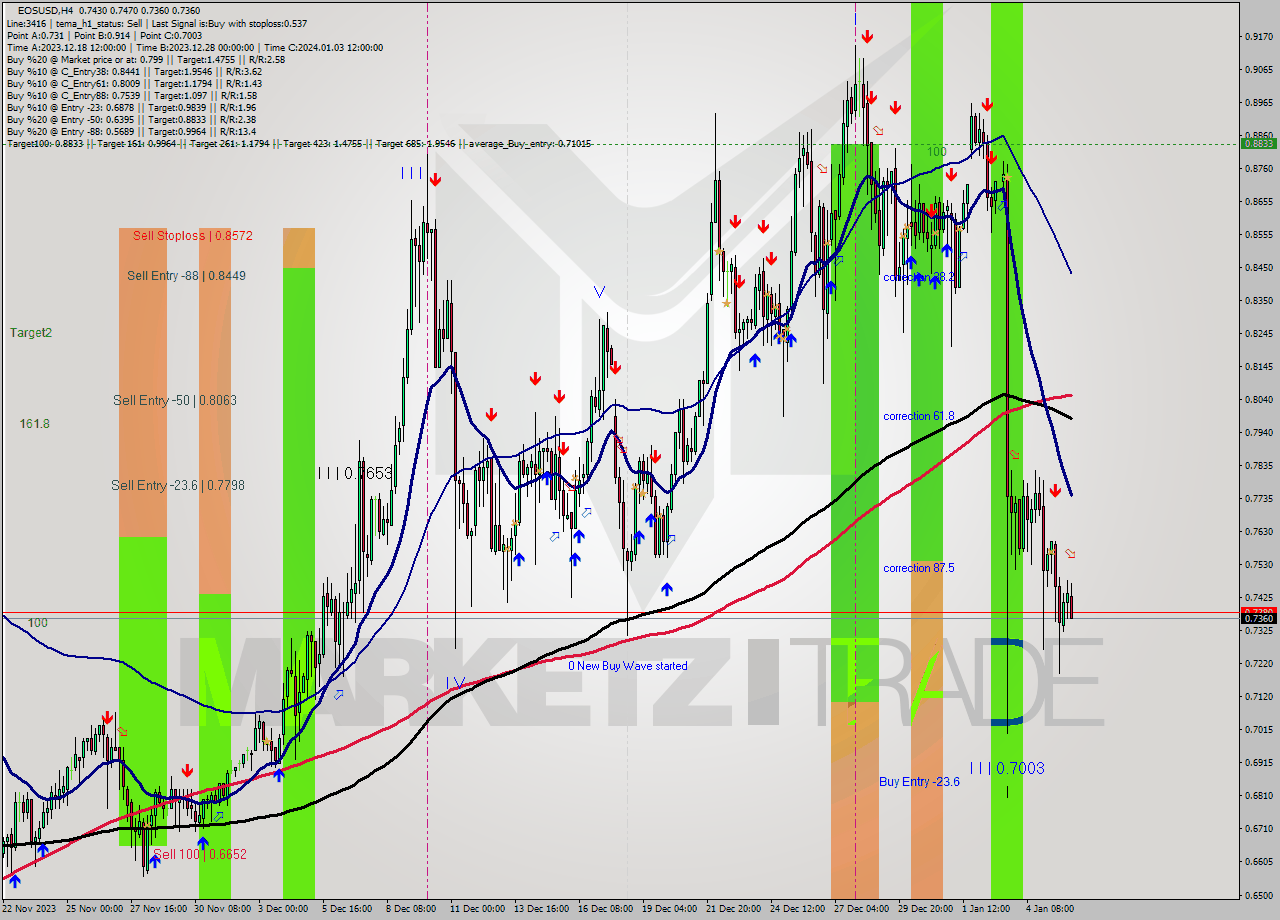Click the 'correction 87.5' label
This screenshot has height=920, width=1280.
918,568
